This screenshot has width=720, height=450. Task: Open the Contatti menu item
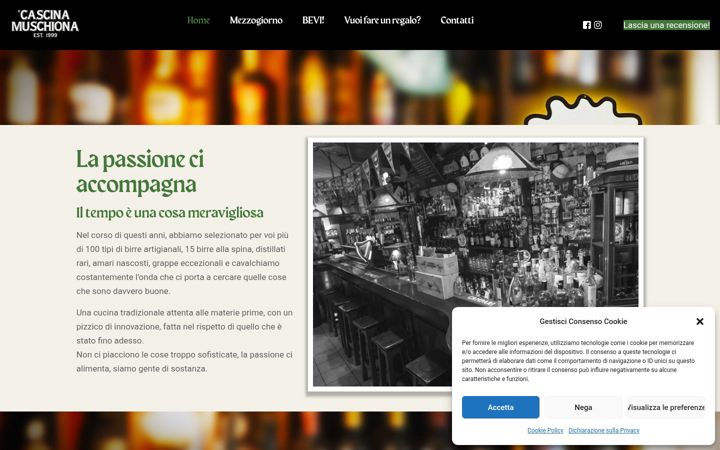coord(457,20)
